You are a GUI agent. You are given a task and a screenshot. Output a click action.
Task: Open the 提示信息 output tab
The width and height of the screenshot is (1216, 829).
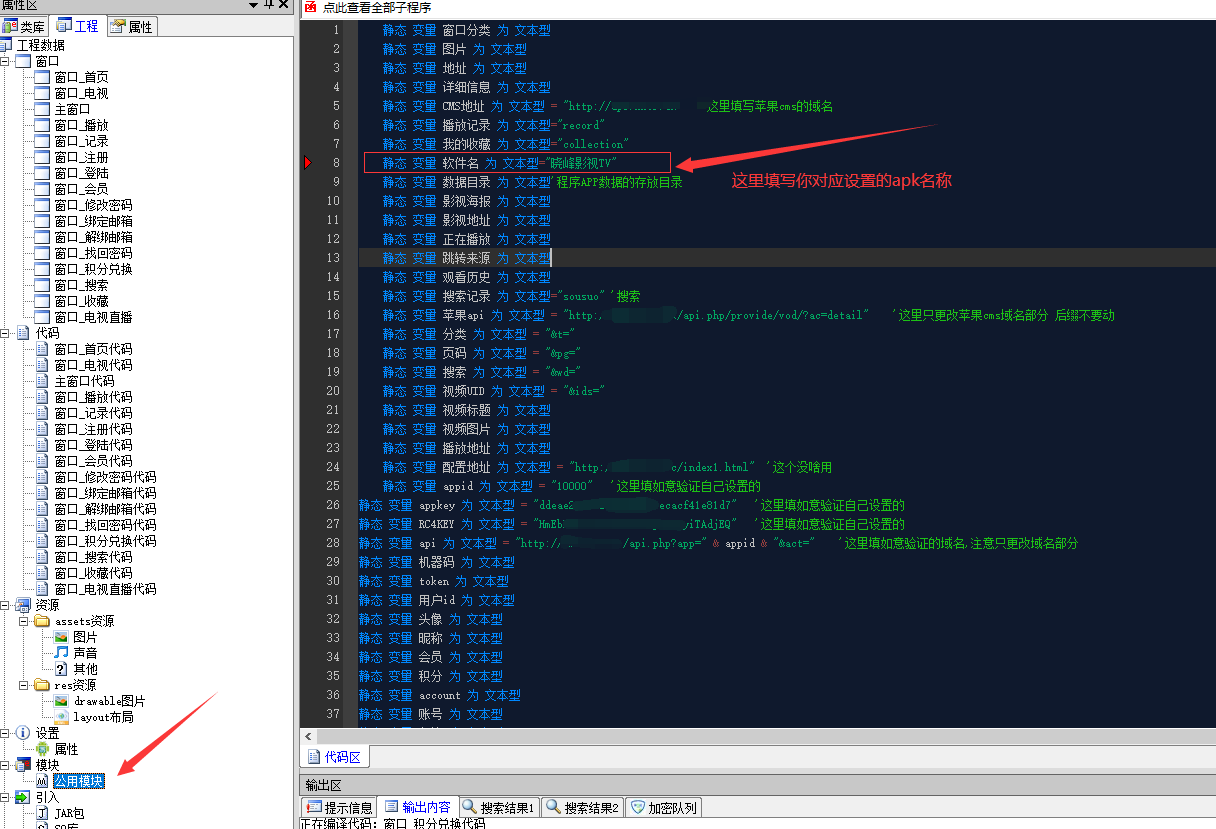(x=339, y=807)
